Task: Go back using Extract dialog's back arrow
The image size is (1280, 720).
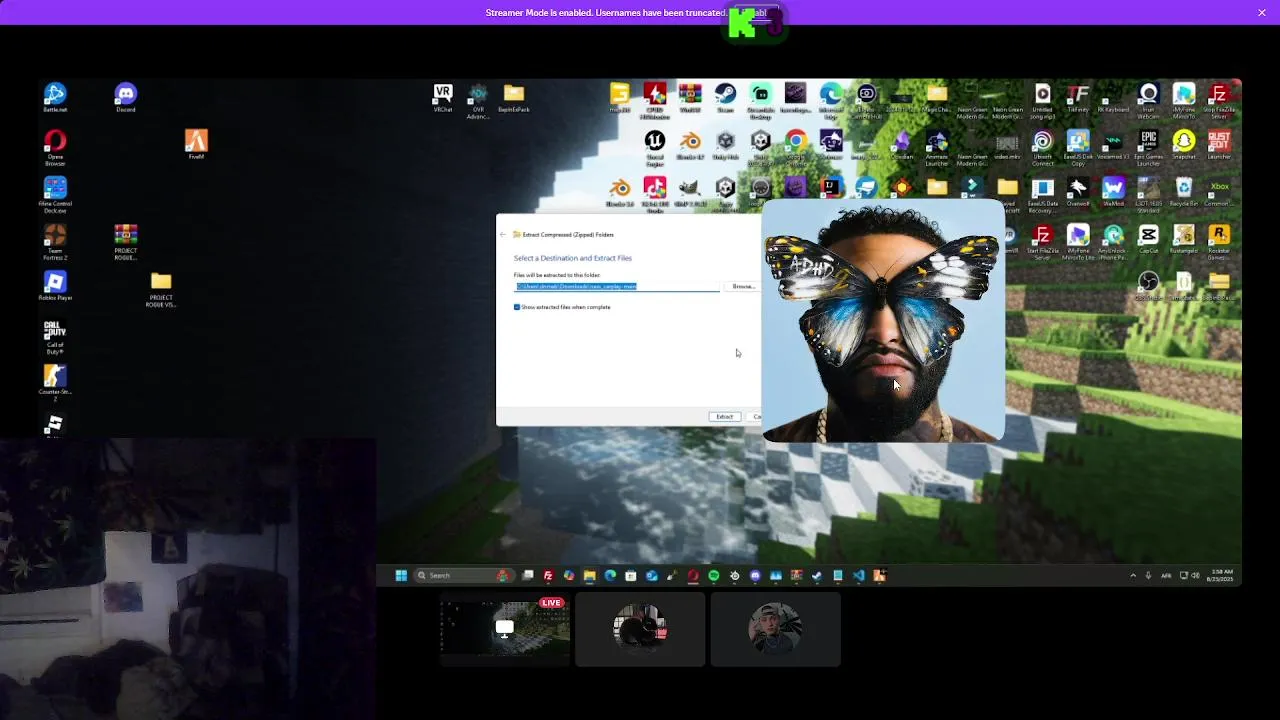Action: pyautogui.click(x=503, y=234)
